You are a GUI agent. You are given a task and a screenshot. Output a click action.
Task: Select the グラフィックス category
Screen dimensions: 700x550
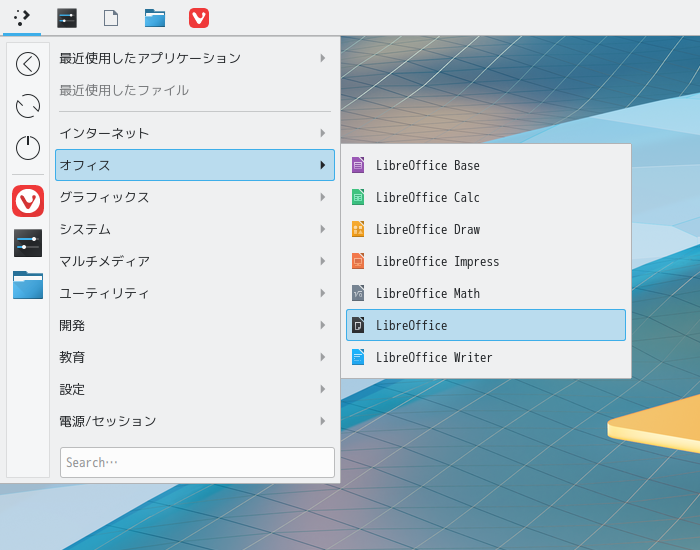[195, 197]
